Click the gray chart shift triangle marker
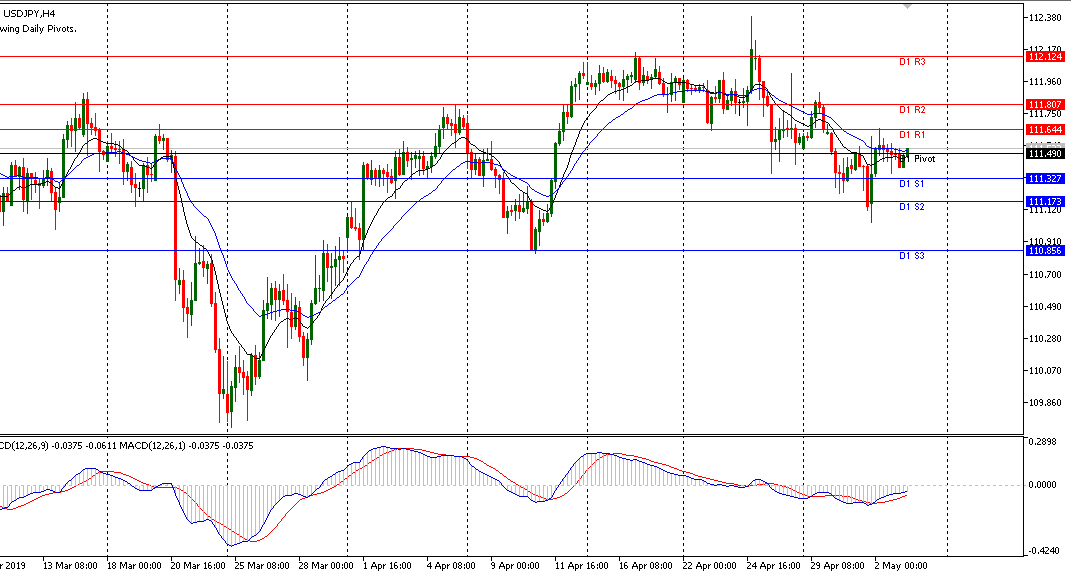The width and height of the screenshot is (1071, 575). 907,5
